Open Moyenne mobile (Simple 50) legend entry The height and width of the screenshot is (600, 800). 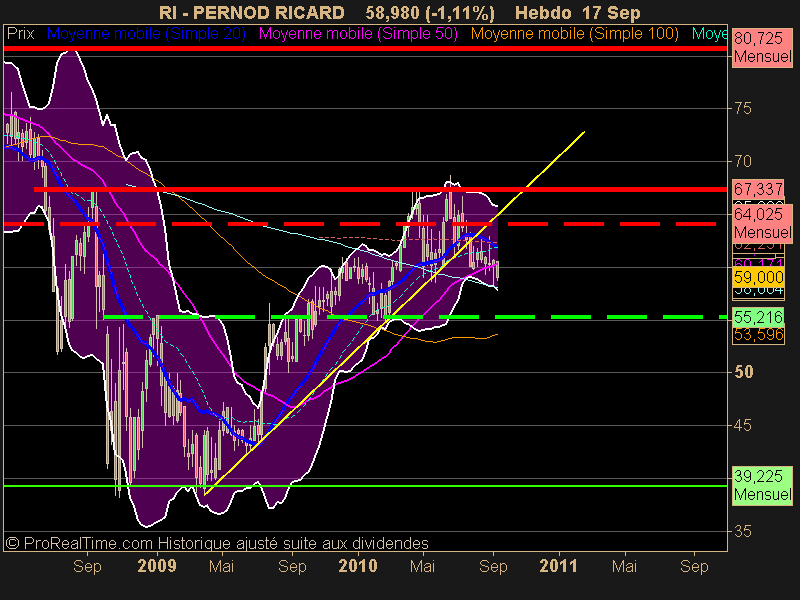(x=358, y=34)
